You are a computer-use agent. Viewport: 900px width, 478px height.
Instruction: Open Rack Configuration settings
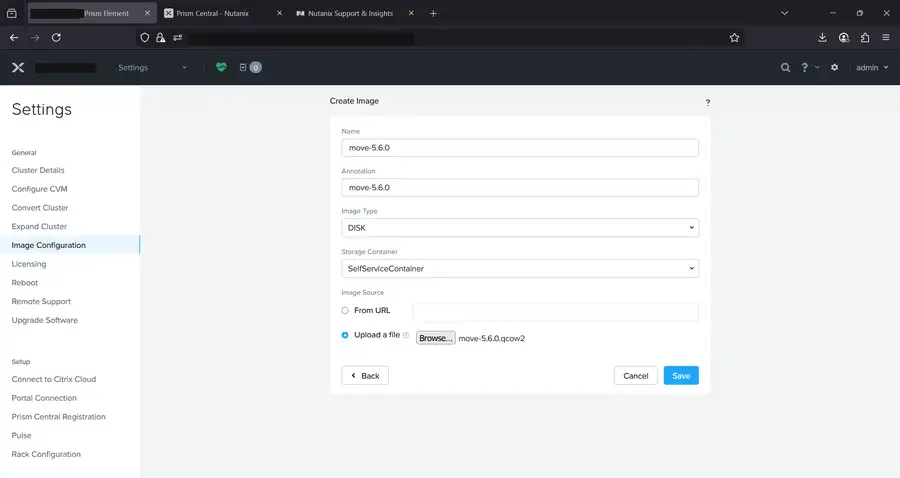click(x=46, y=454)
